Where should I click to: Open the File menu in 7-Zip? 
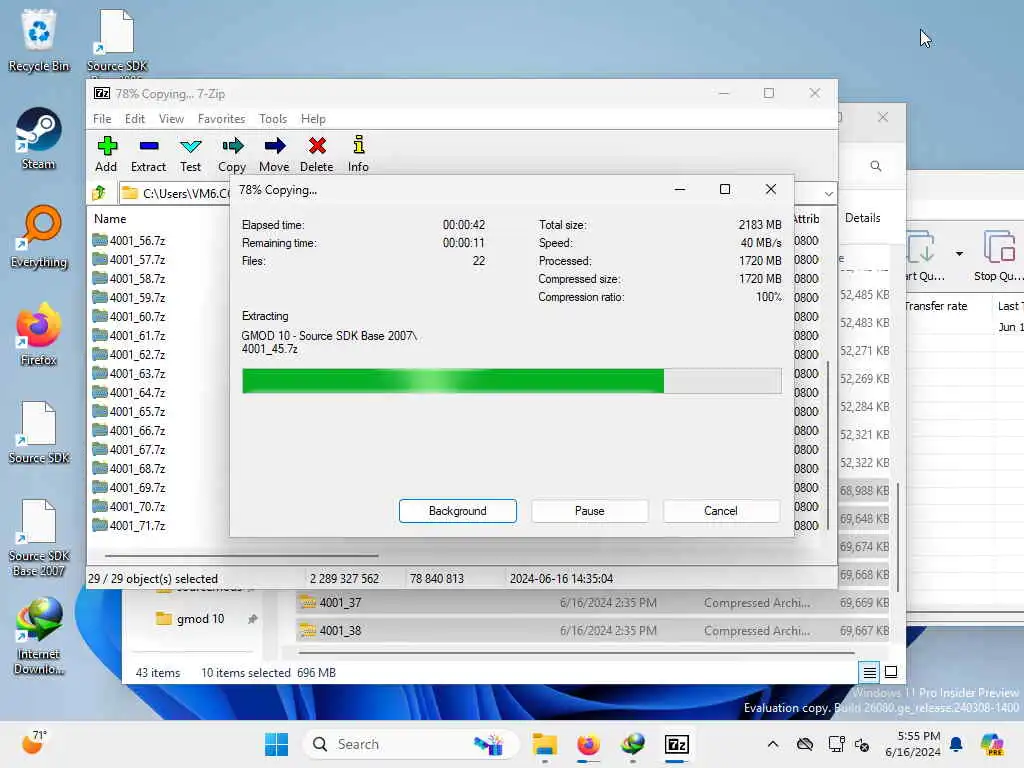[102, 119]
